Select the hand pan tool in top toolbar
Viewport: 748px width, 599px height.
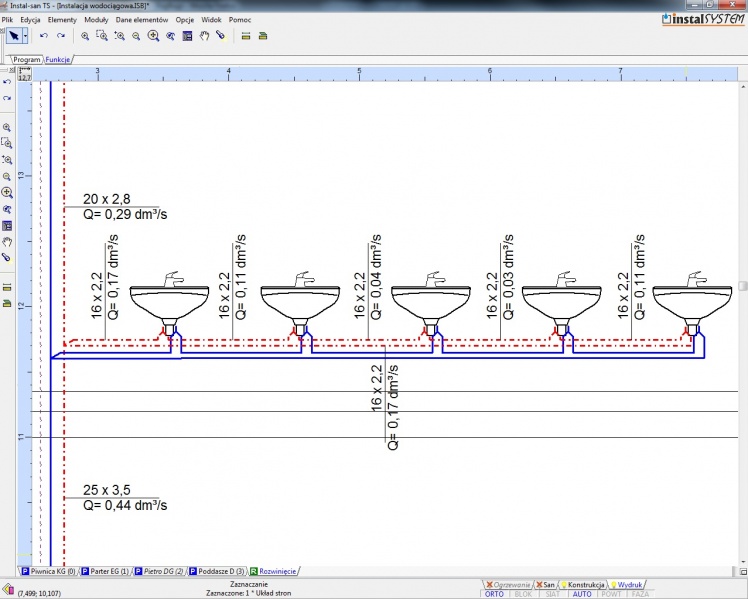click(x=204, y=36)
